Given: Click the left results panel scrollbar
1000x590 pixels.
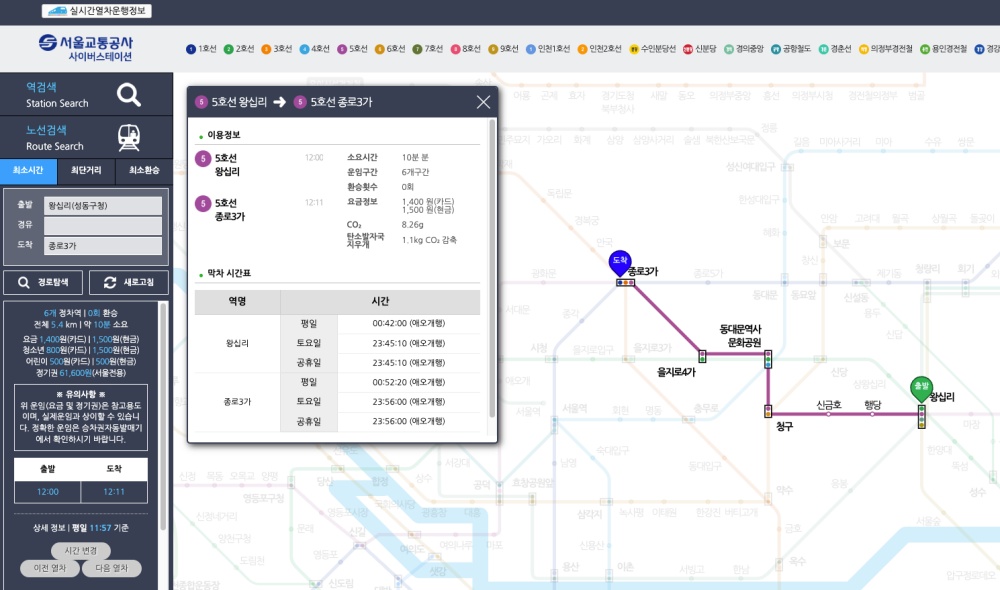Looking at the screenshot, I should click(163, 418).
